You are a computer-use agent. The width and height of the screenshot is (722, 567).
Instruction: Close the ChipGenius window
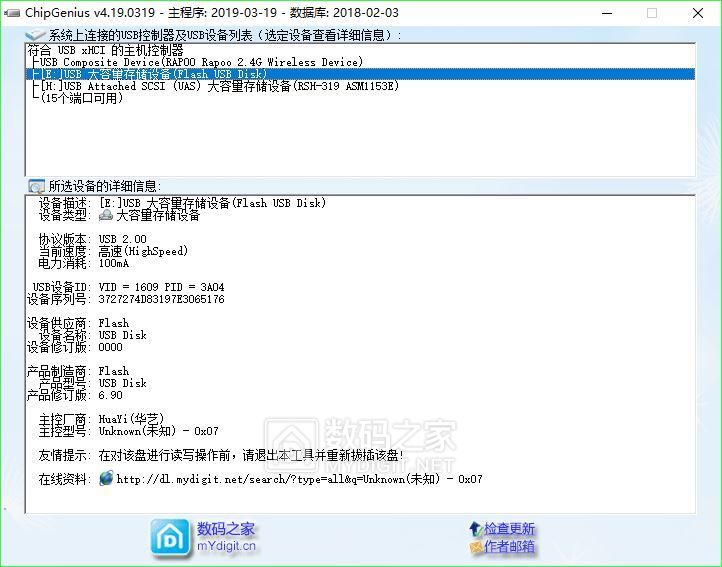coord(698,13)
